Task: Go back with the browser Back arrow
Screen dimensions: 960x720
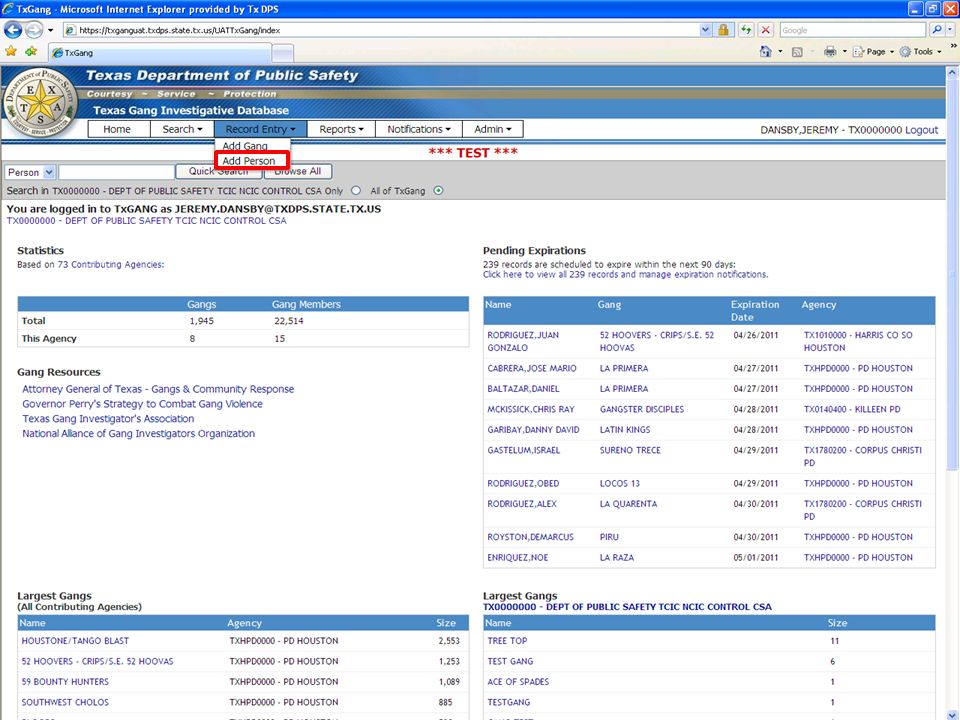Action: (13, 29)
